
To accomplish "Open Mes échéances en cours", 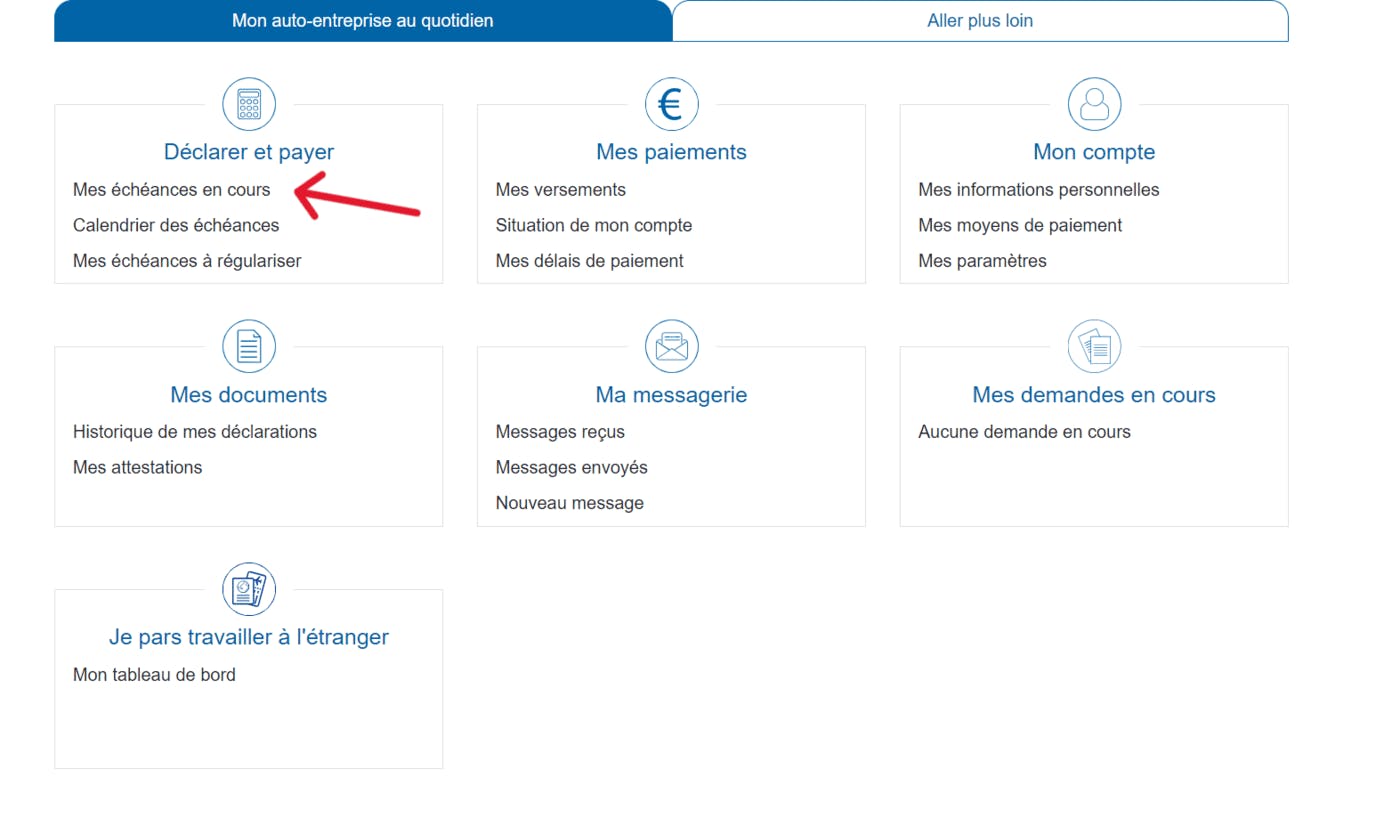I will point(172,189).
